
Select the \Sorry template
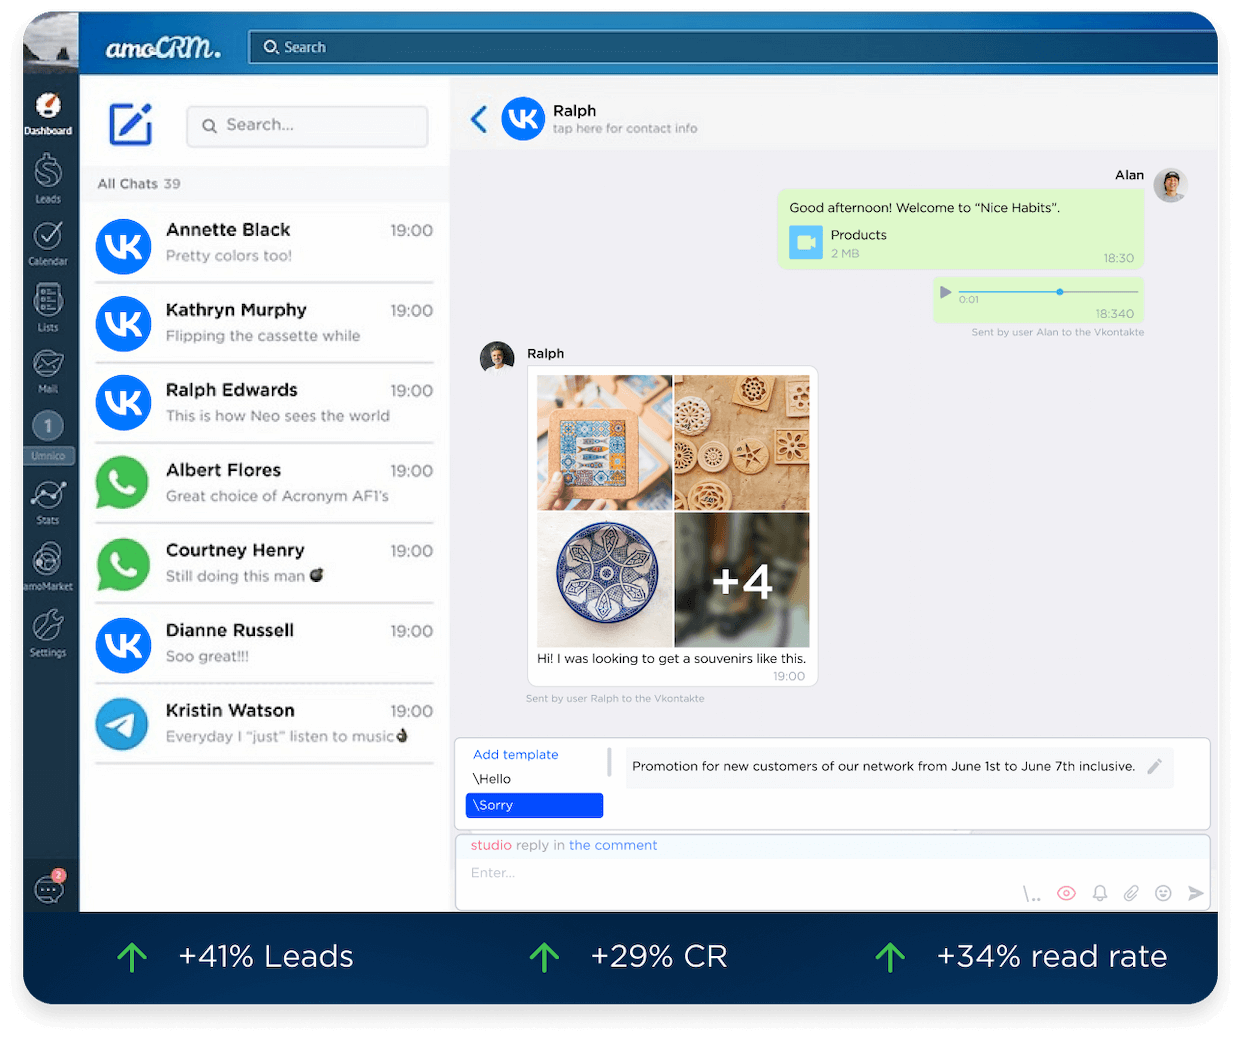[534, 805]
